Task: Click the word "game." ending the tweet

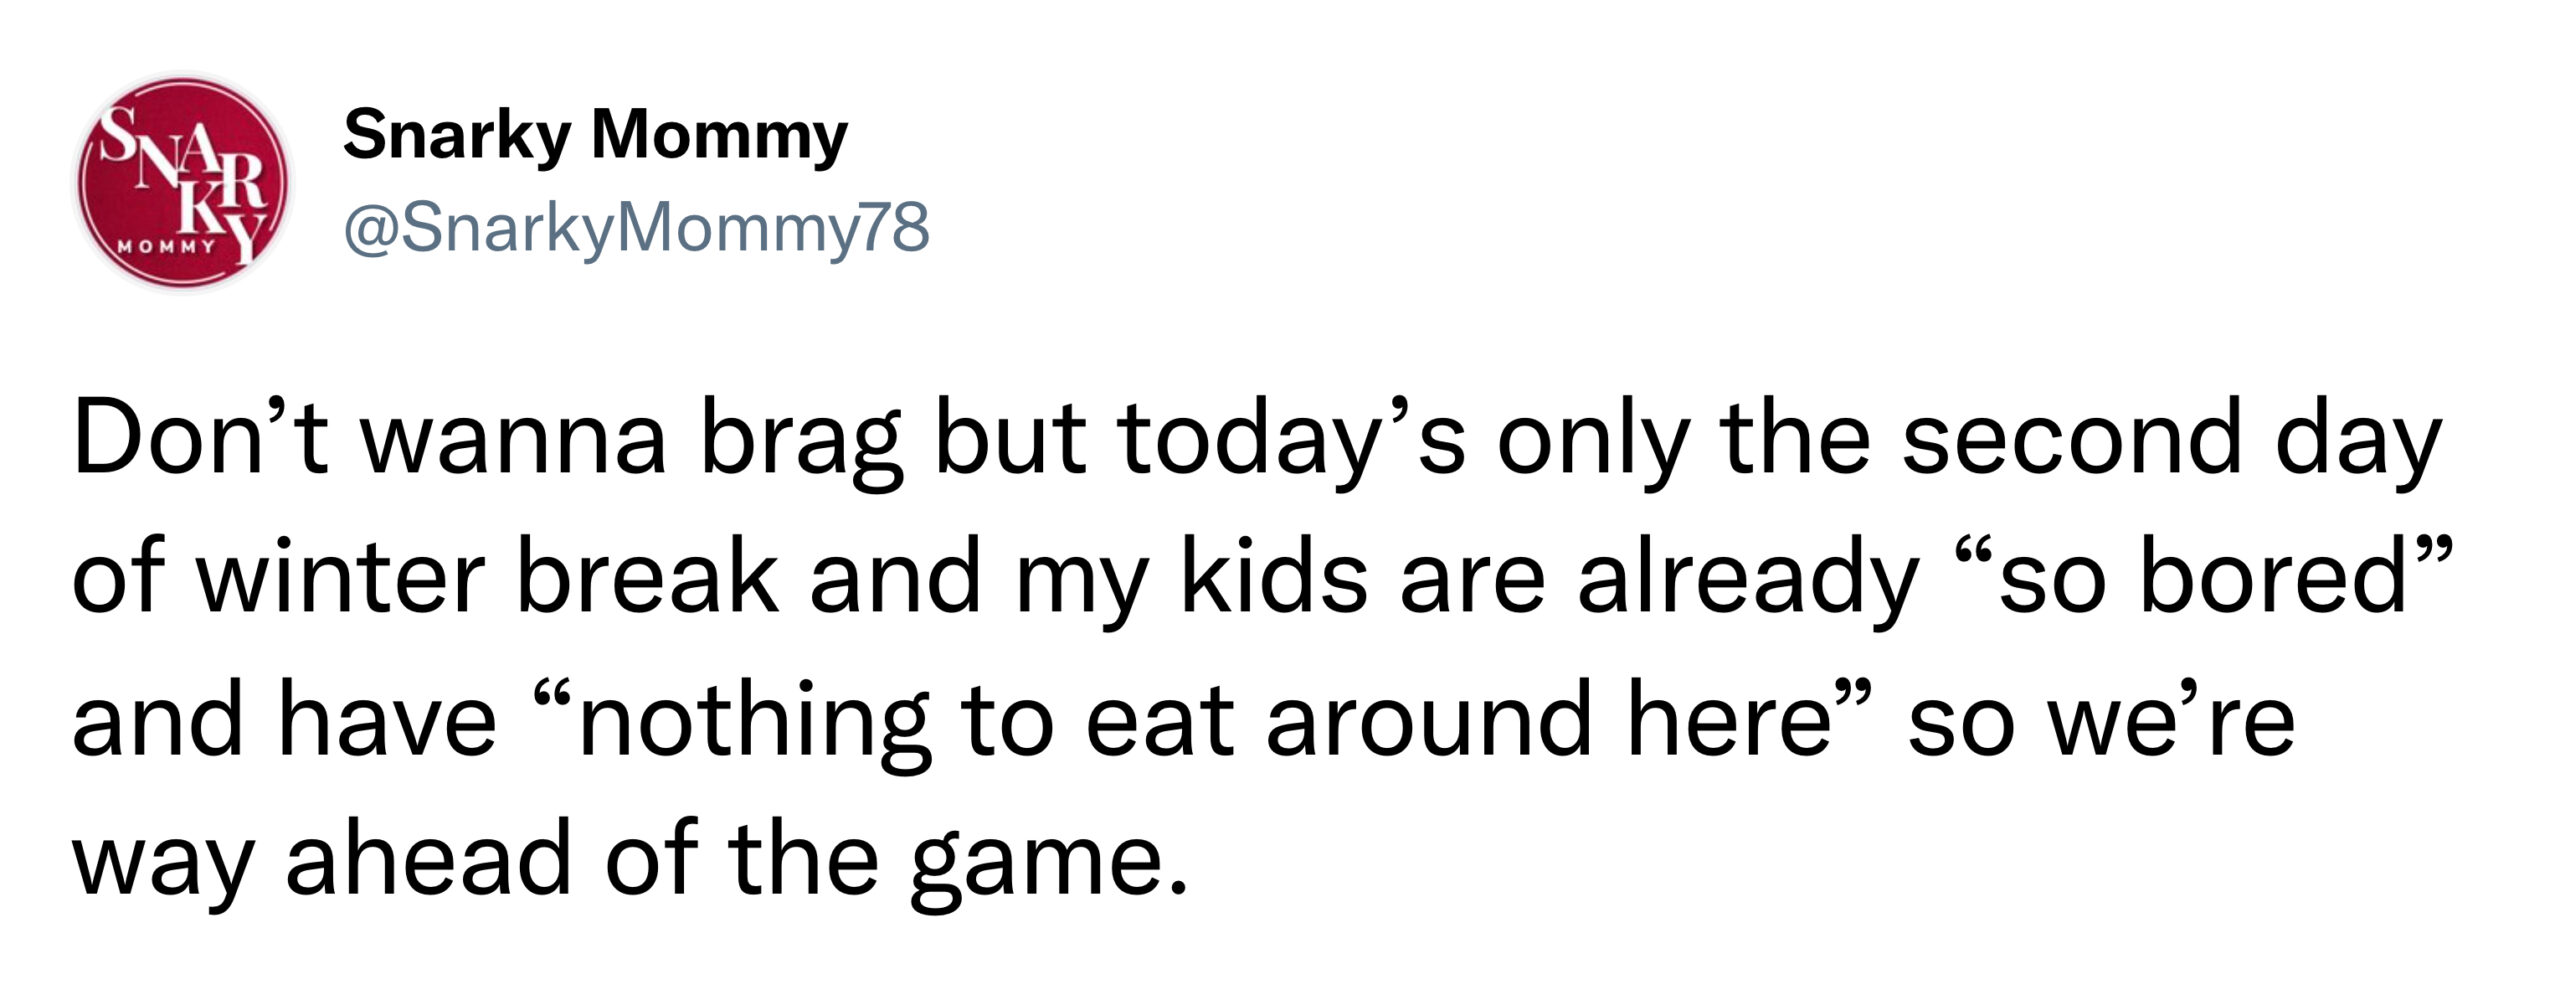Action: [1049, 868]
